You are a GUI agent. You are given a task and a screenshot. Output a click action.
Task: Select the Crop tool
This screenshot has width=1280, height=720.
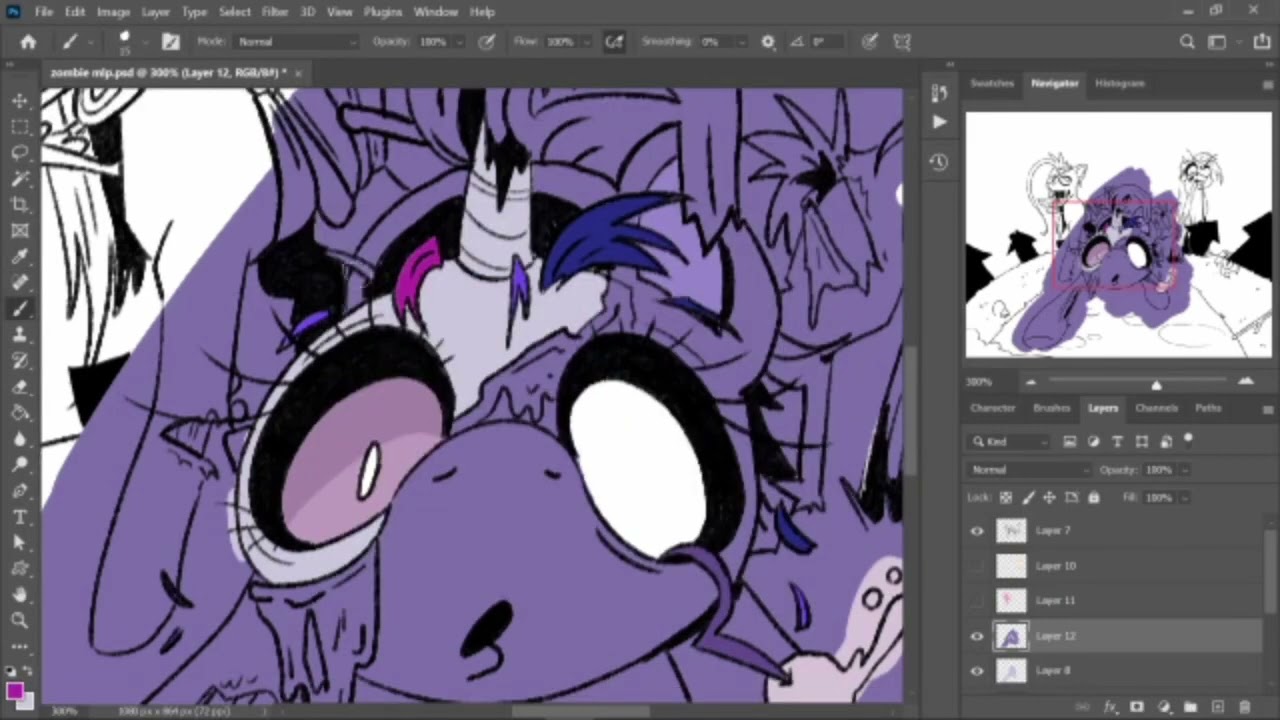[x=20, y=204]
